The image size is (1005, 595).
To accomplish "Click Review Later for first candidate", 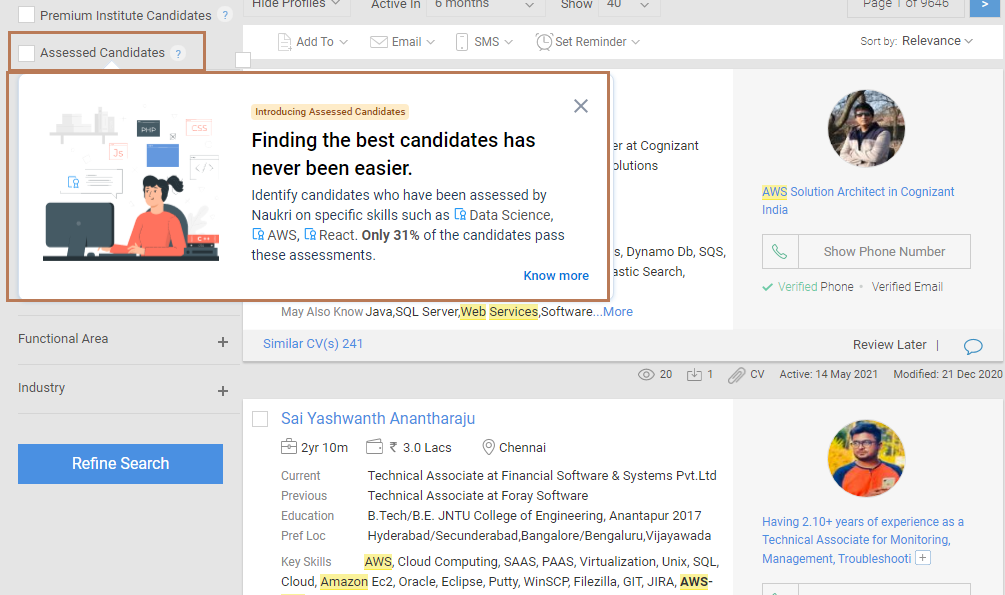I will tap(890, 345).
